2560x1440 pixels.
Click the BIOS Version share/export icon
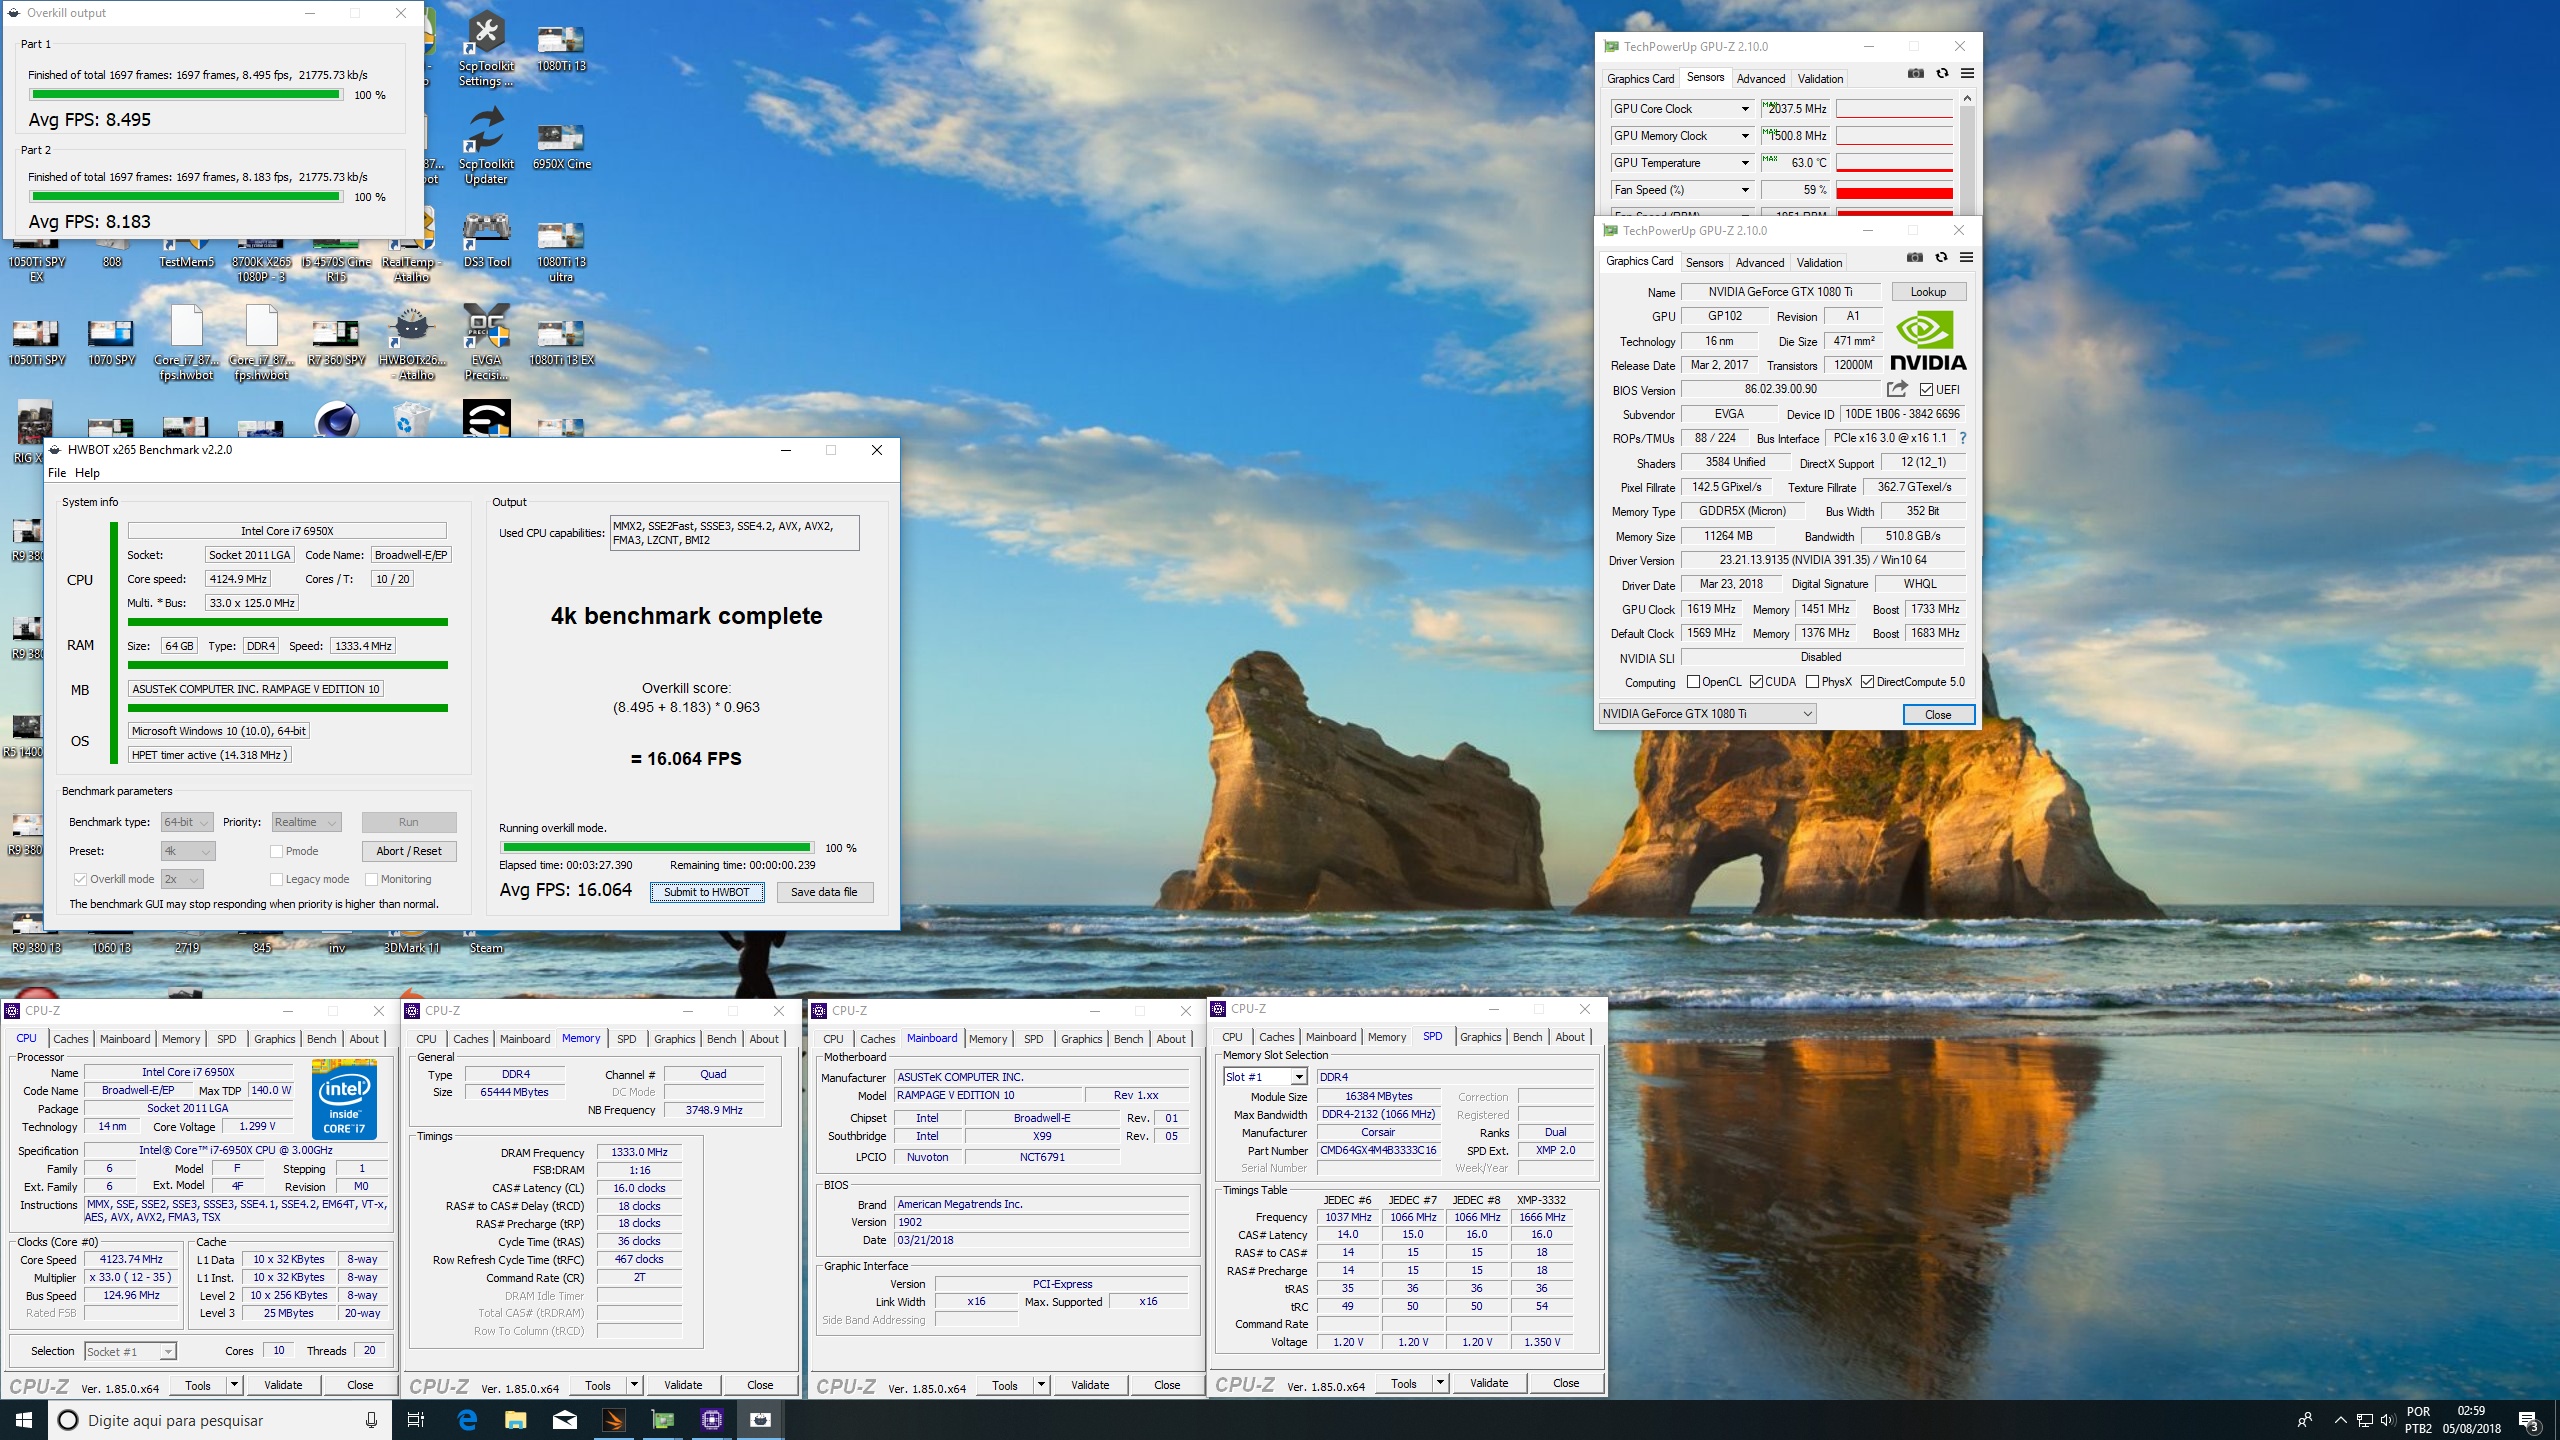[x=1897, y=389]
